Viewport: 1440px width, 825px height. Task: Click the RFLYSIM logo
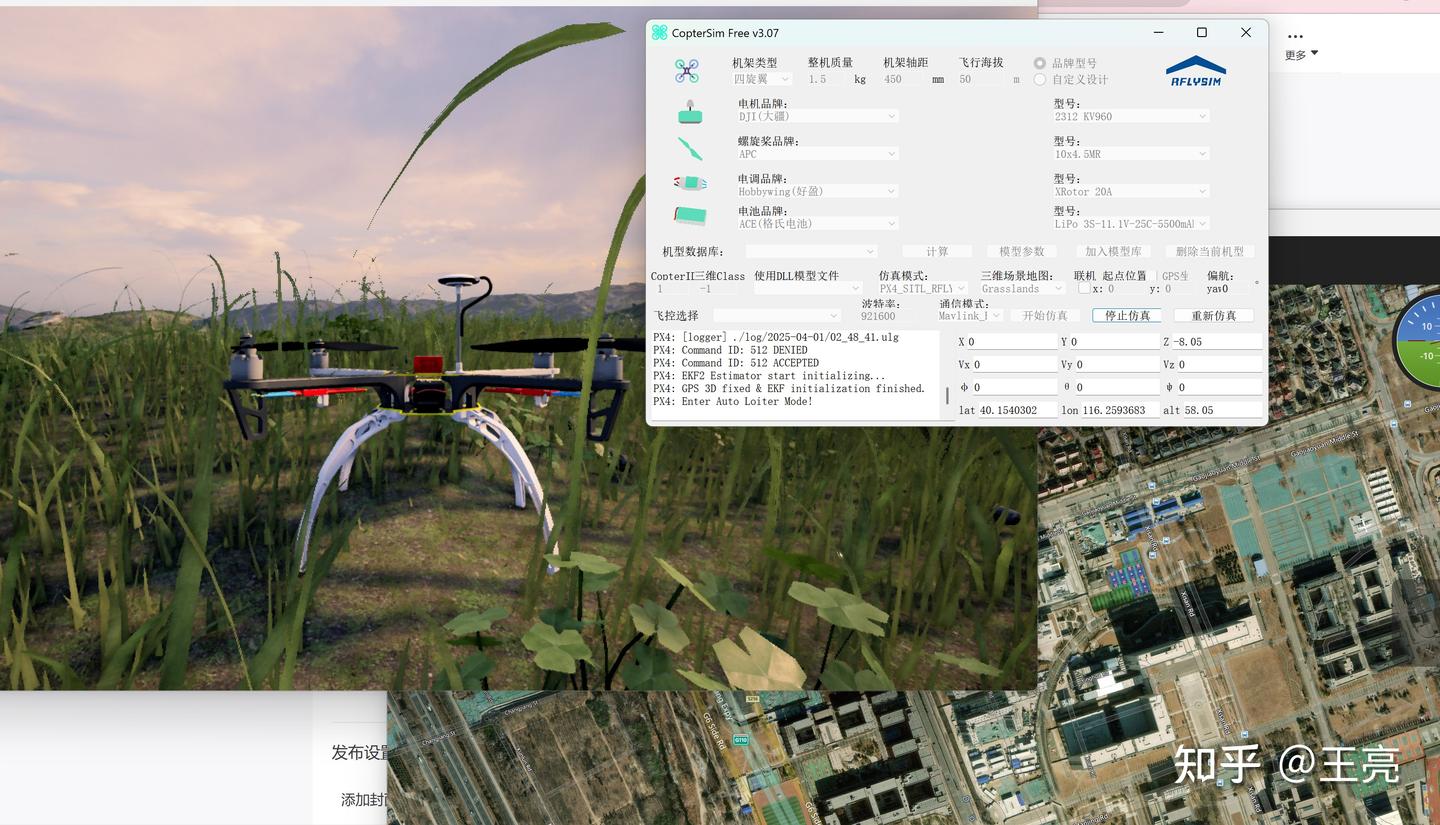(x=1196, y=68)
